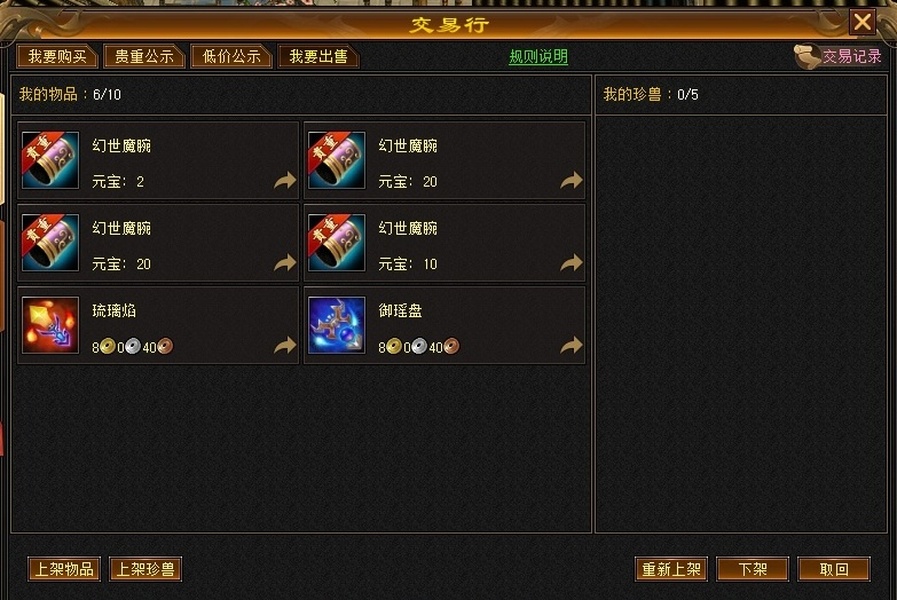This screenshot has width=897, height=600.
Task: Click the share arrow on the 御瑶盘 listing
Action: (571, 345)
